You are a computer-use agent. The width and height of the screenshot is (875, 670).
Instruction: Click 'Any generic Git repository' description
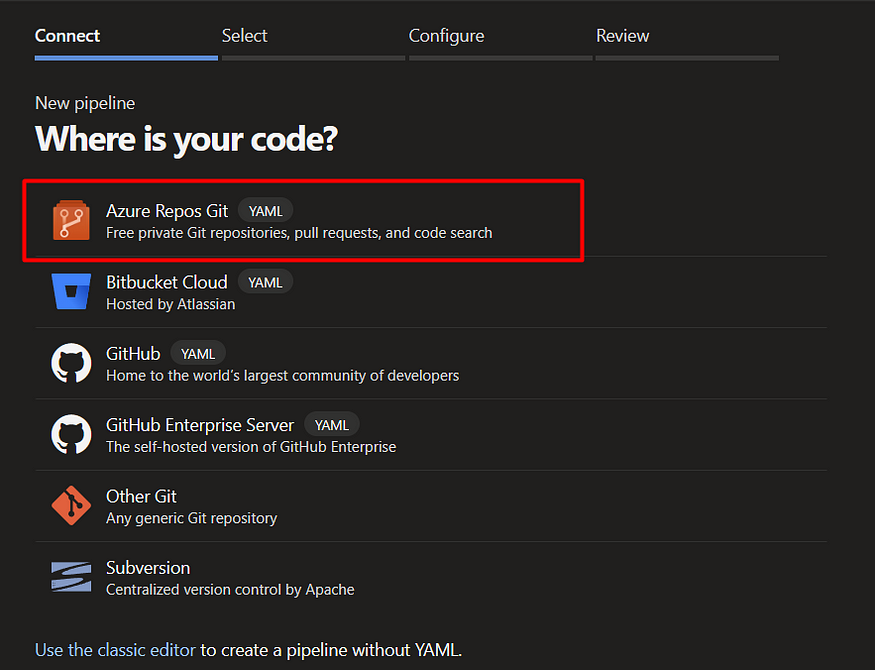pos(191,518)
